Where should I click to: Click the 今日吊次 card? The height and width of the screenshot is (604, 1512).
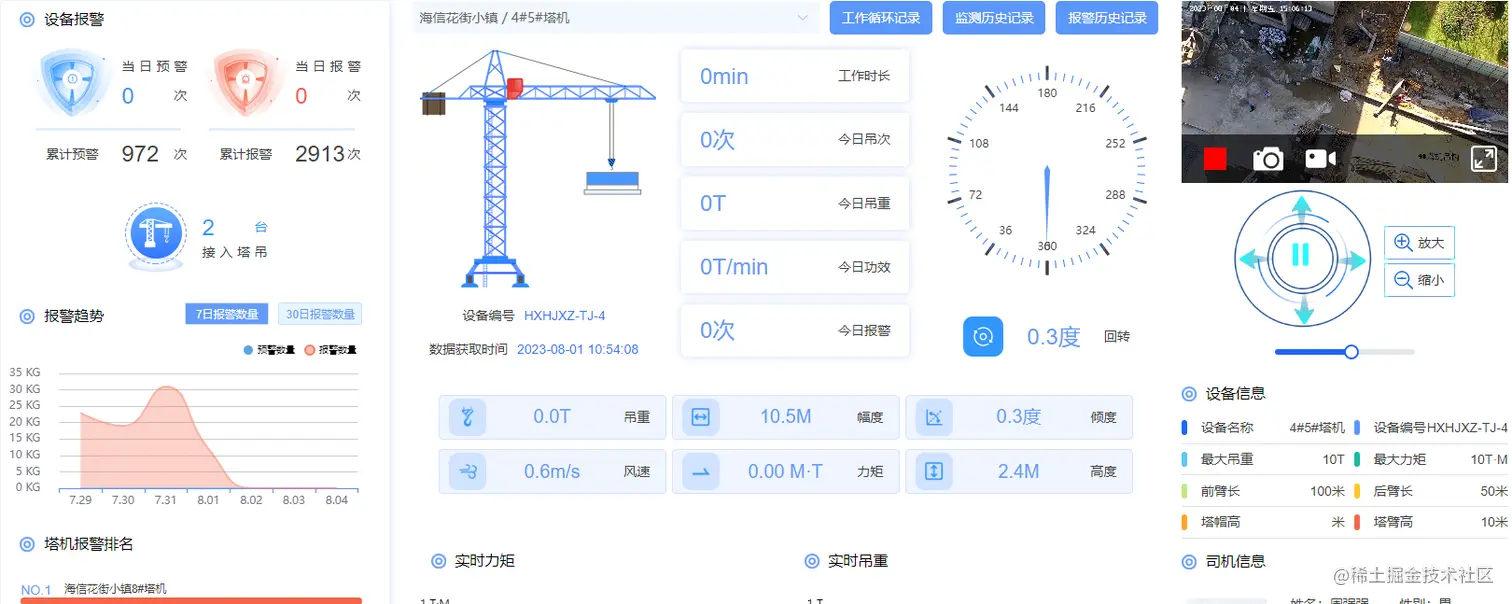pyautogui.click(x=795, y=140)
